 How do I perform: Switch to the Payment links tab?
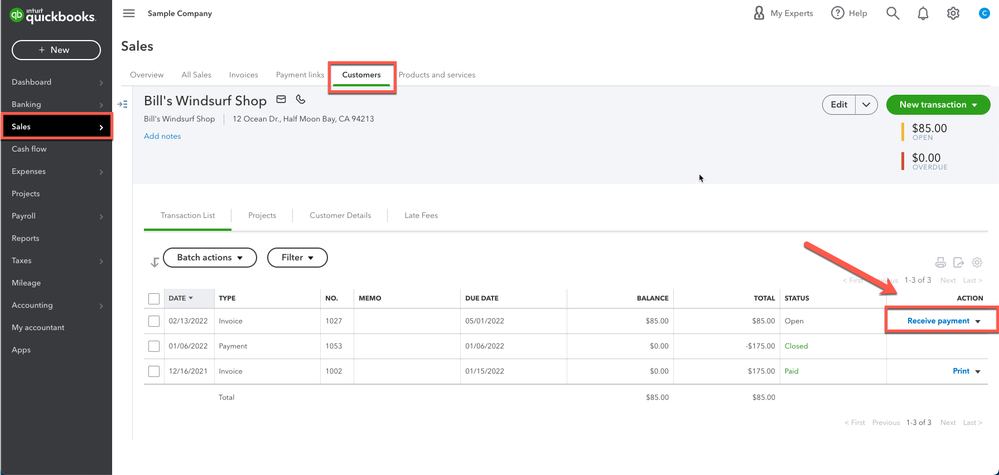299,75
